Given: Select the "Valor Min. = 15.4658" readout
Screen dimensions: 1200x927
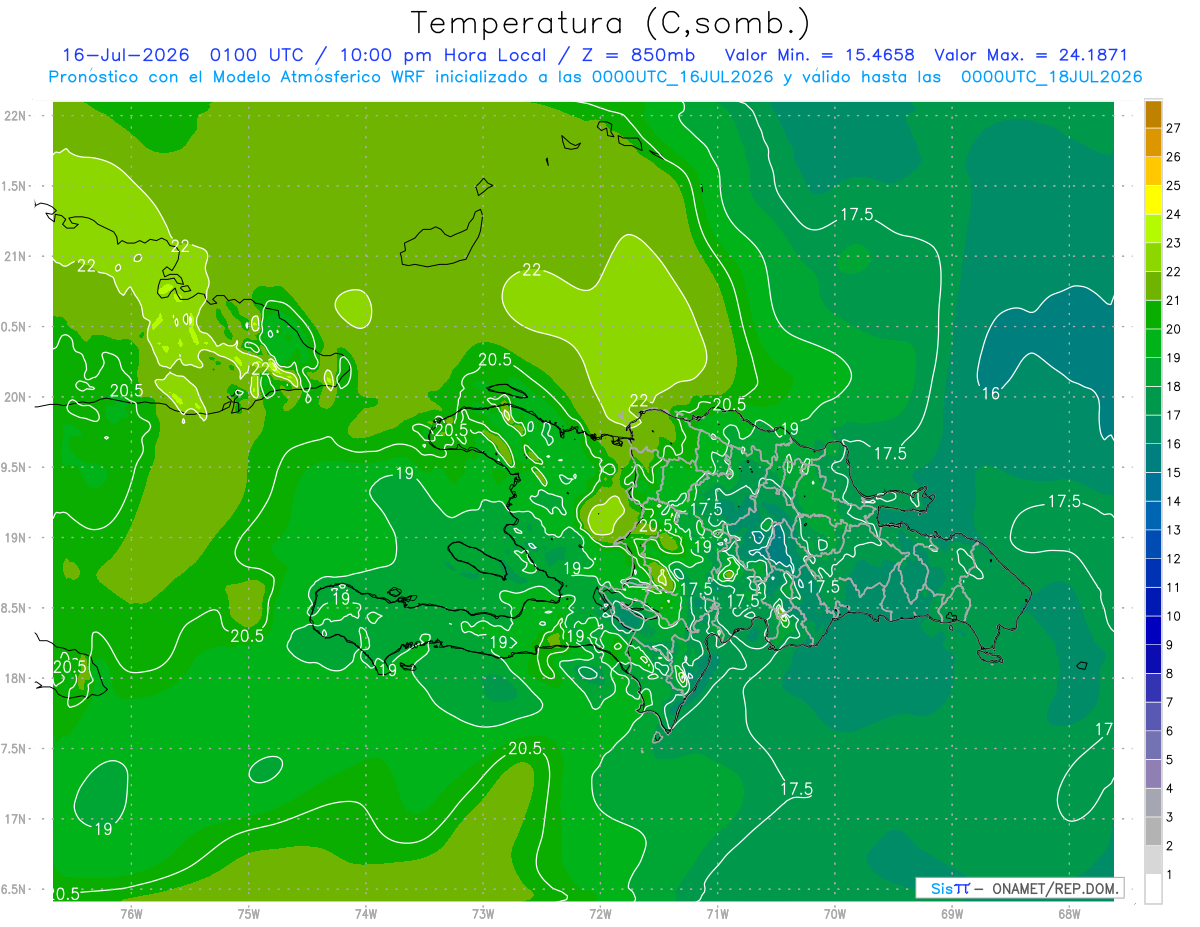Looking at the screenshot, I should tap(819, 55).
